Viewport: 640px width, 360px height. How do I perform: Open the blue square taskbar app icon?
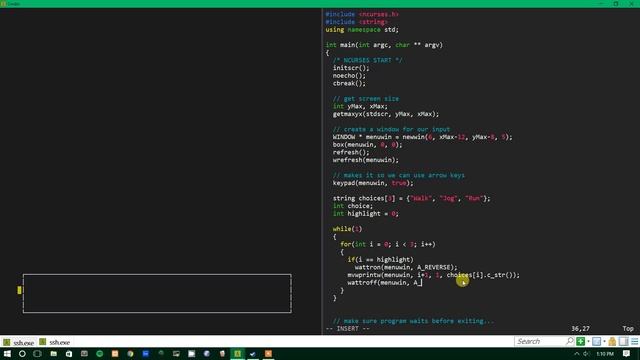[146, 353]
